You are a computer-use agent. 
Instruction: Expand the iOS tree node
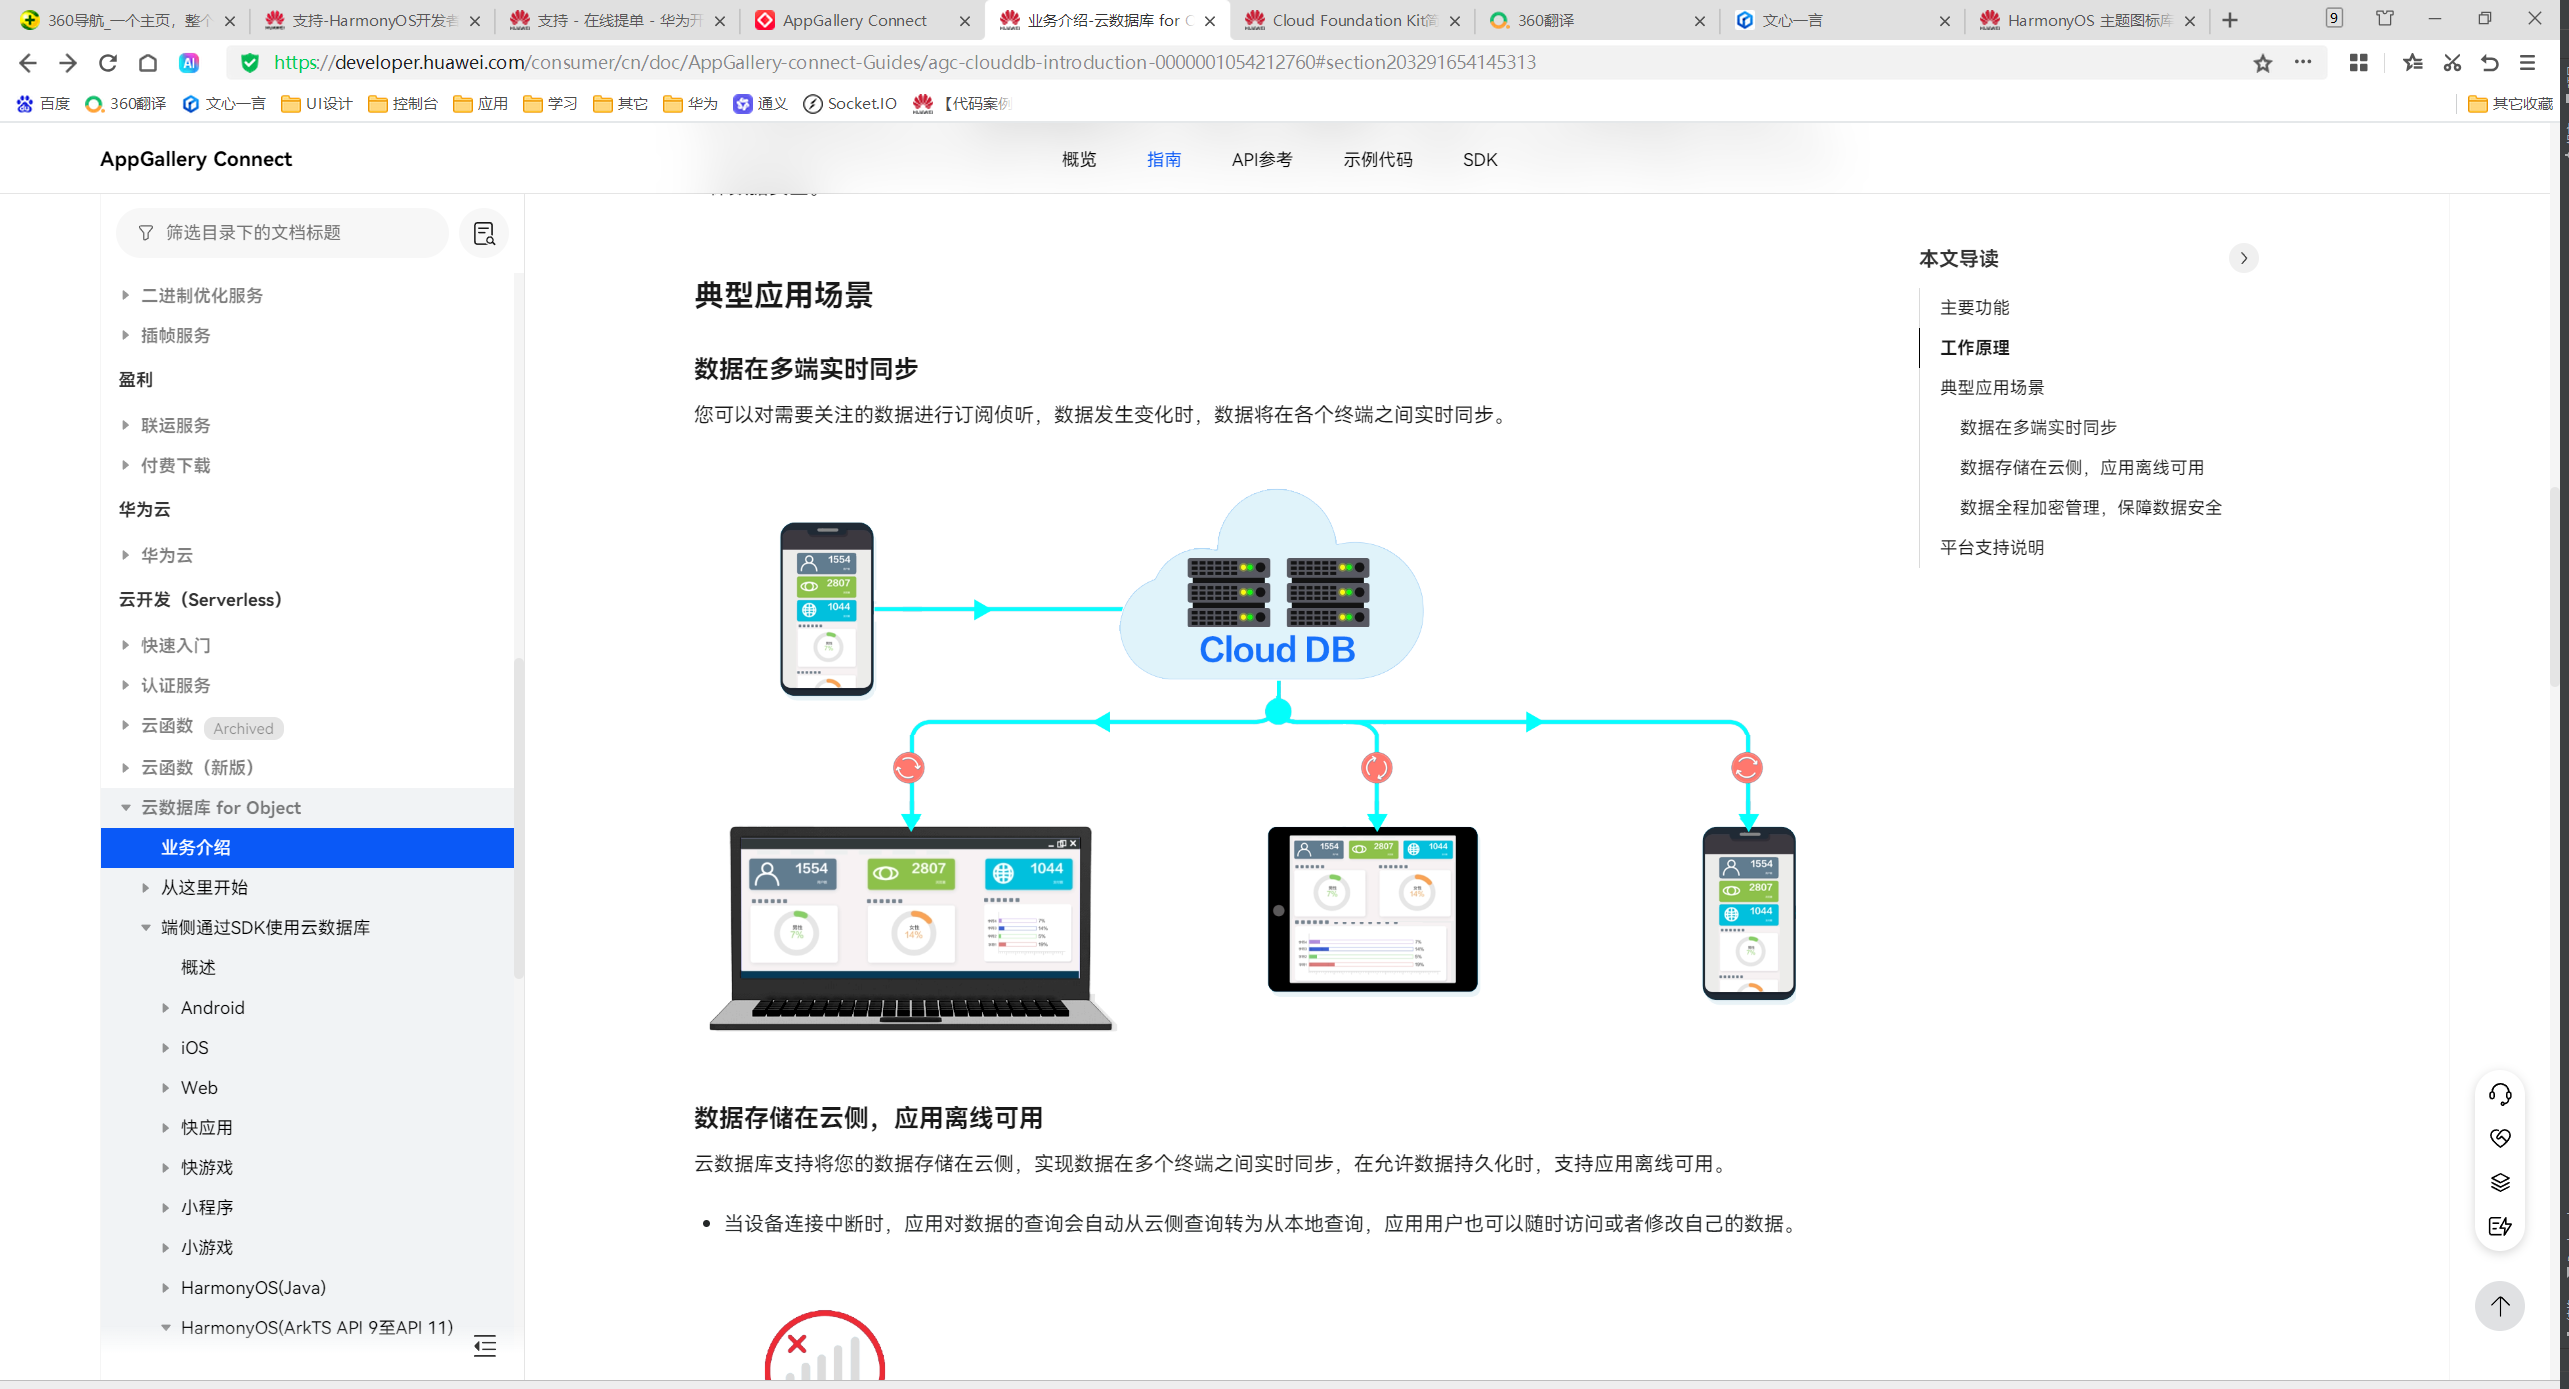(x=165, y=1047)
